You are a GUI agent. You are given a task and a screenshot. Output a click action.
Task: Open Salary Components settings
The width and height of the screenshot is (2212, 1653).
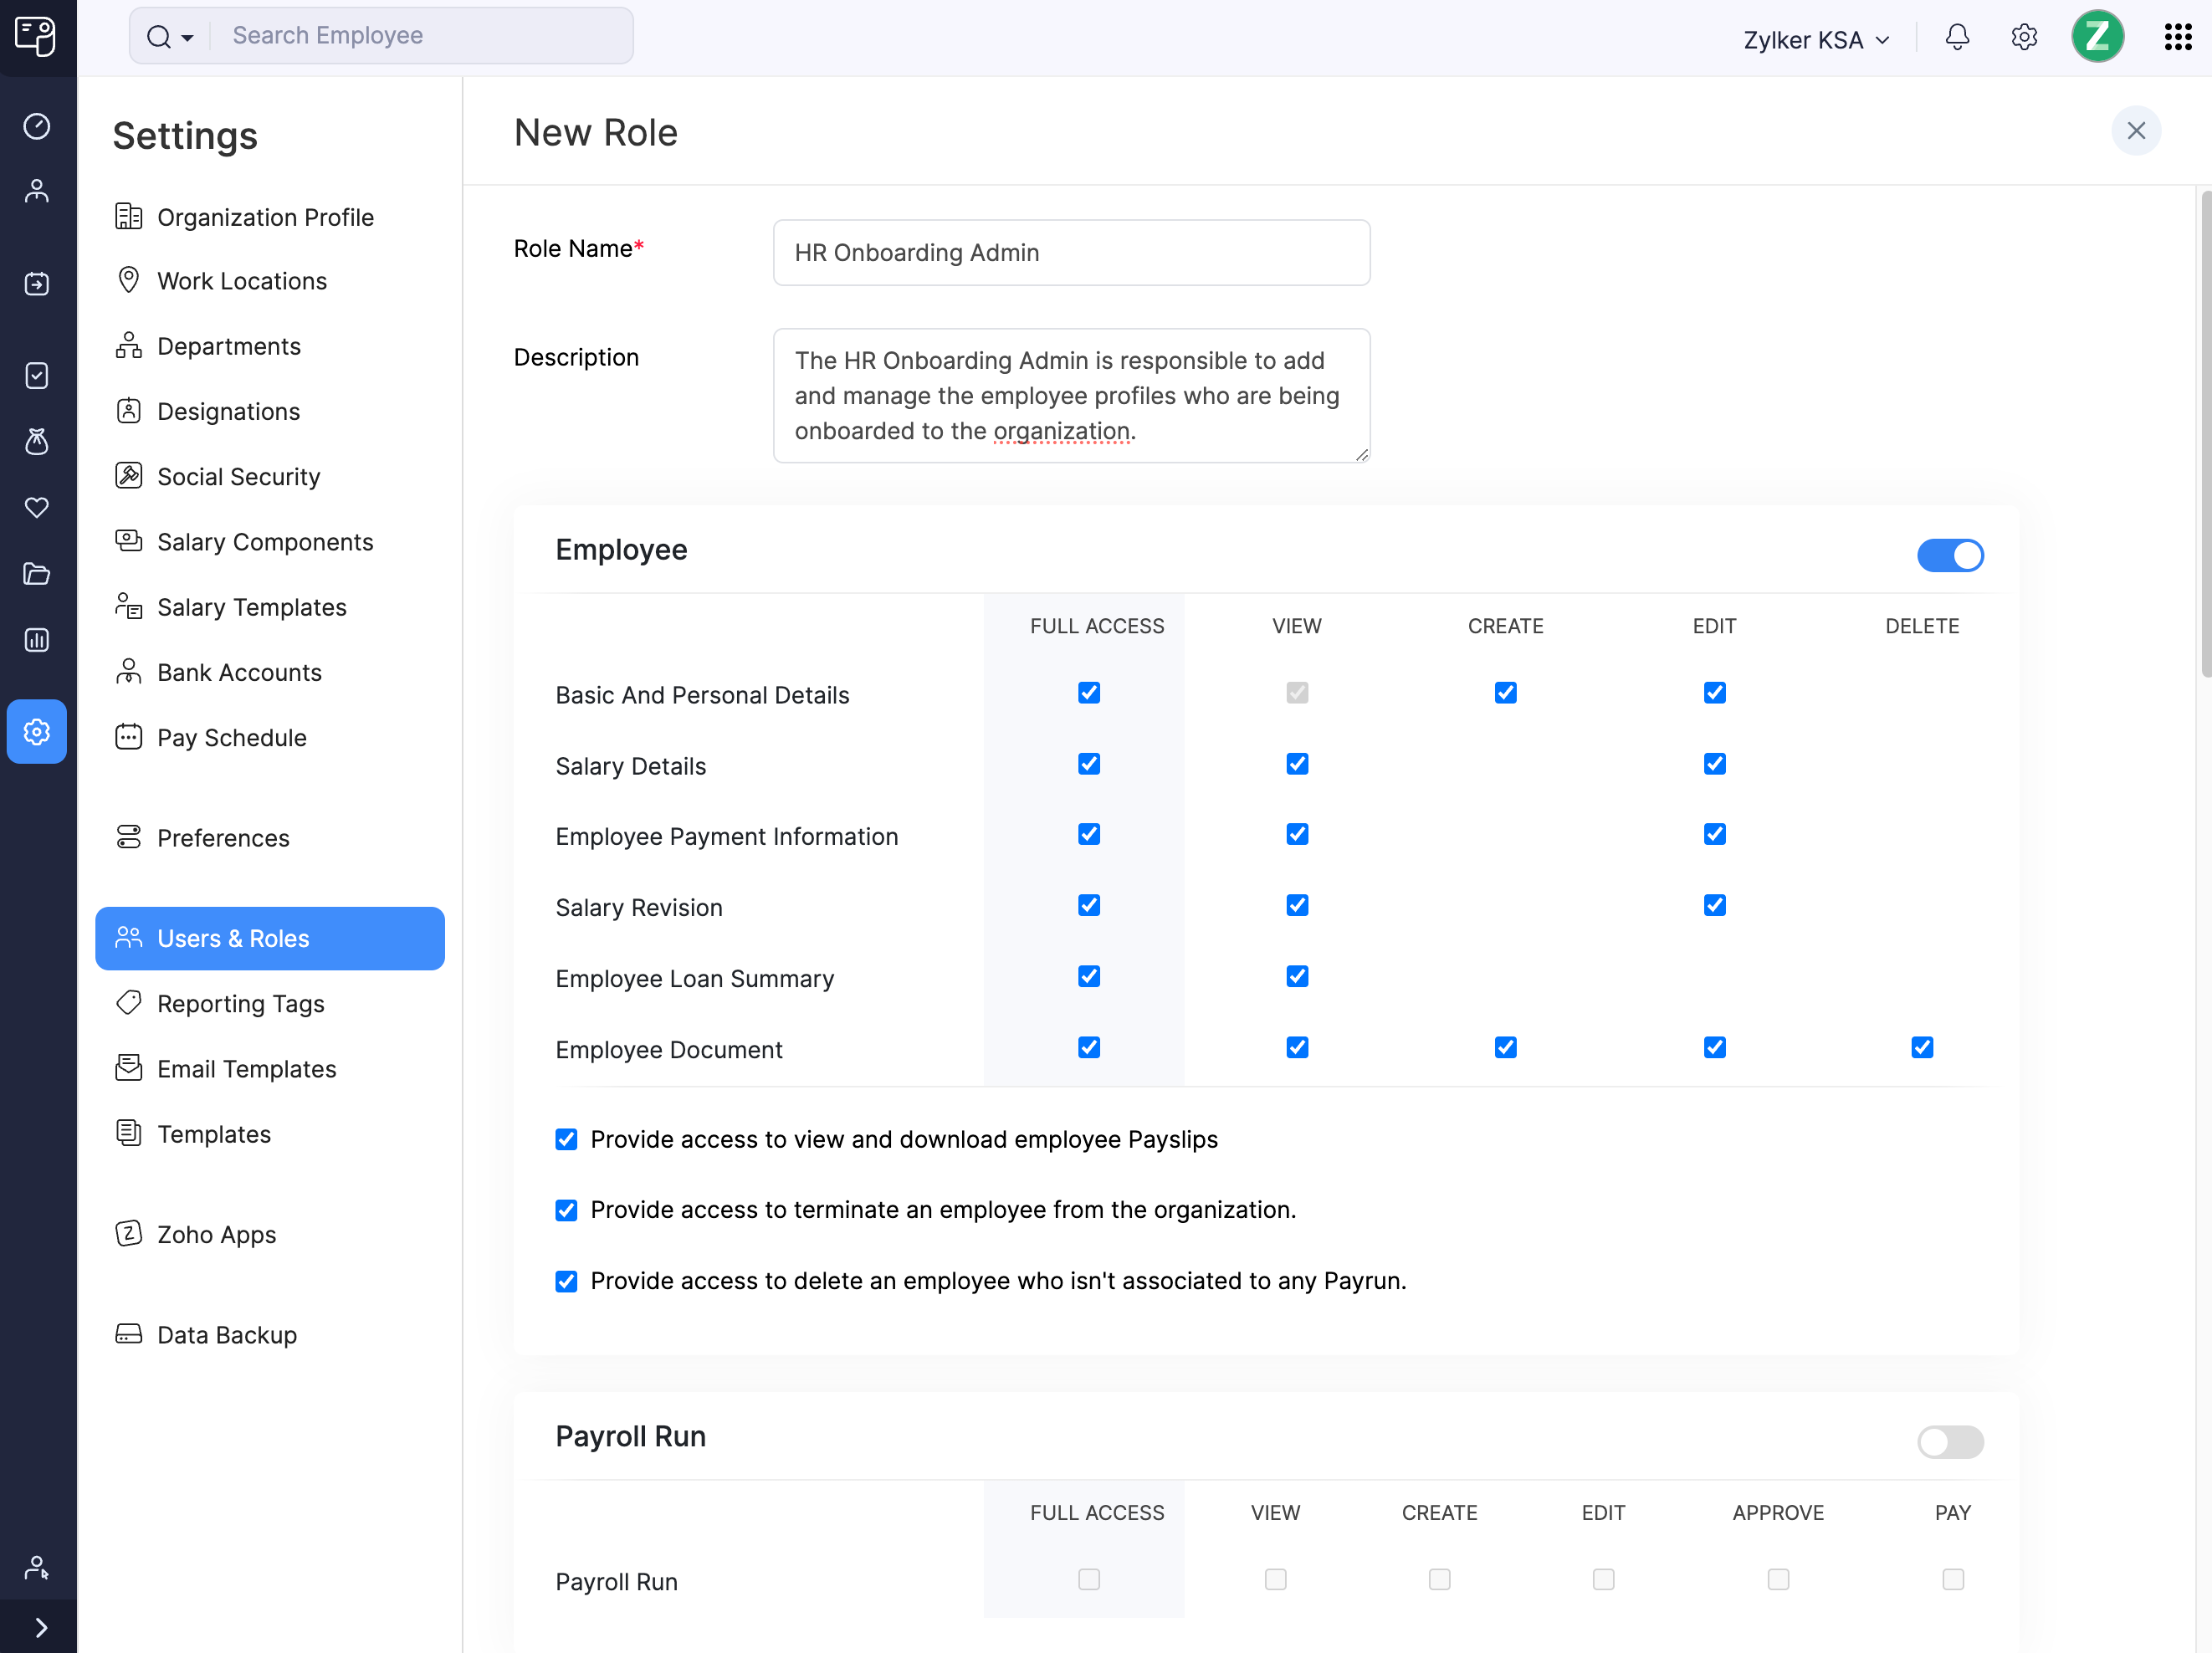pyautogui.click(x=265, y=542)
